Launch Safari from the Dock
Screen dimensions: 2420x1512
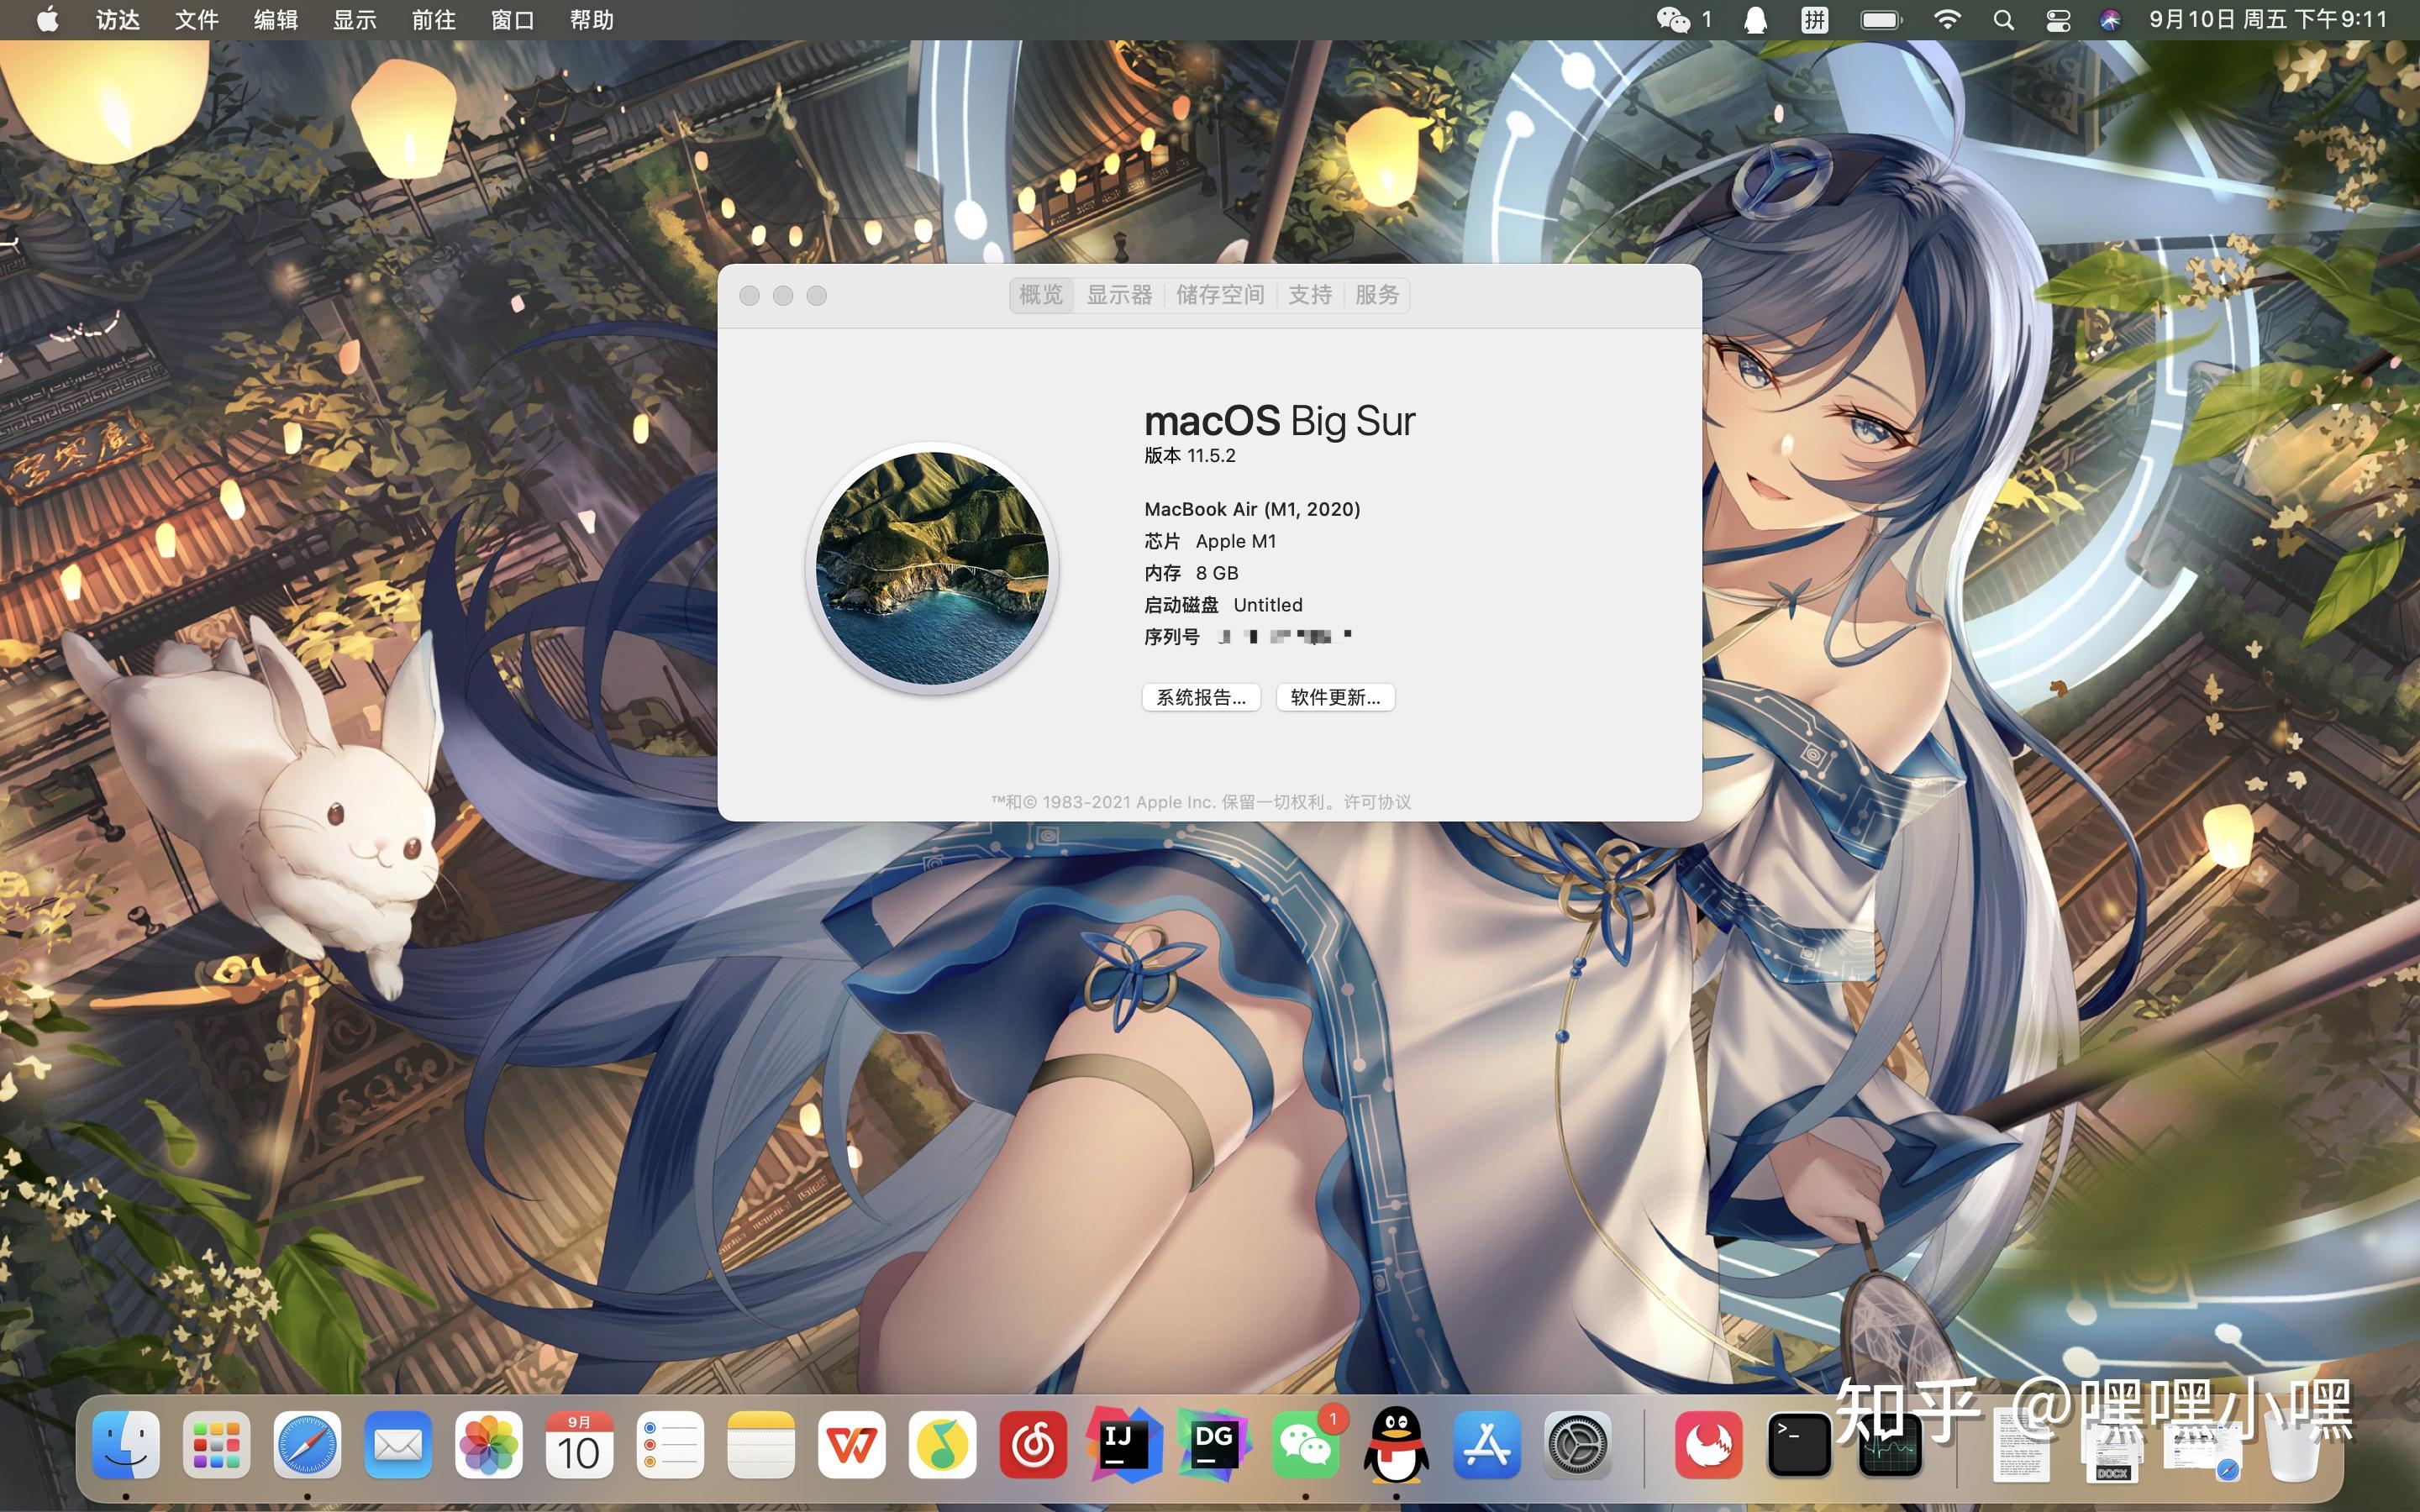coord(307,1444)
